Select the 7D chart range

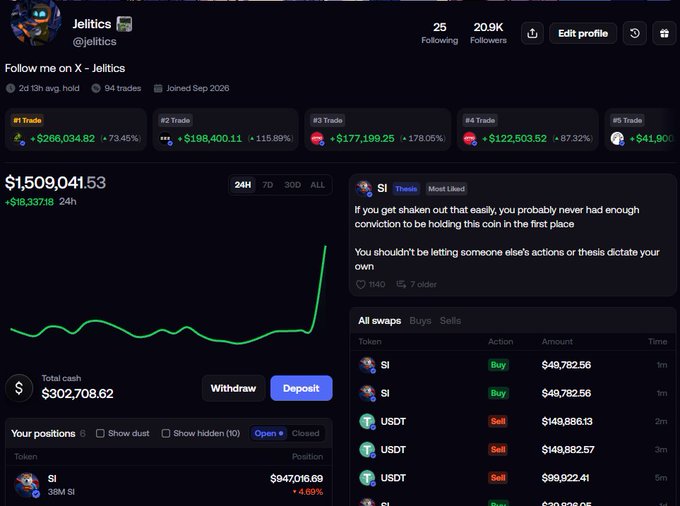pos(268,185)
